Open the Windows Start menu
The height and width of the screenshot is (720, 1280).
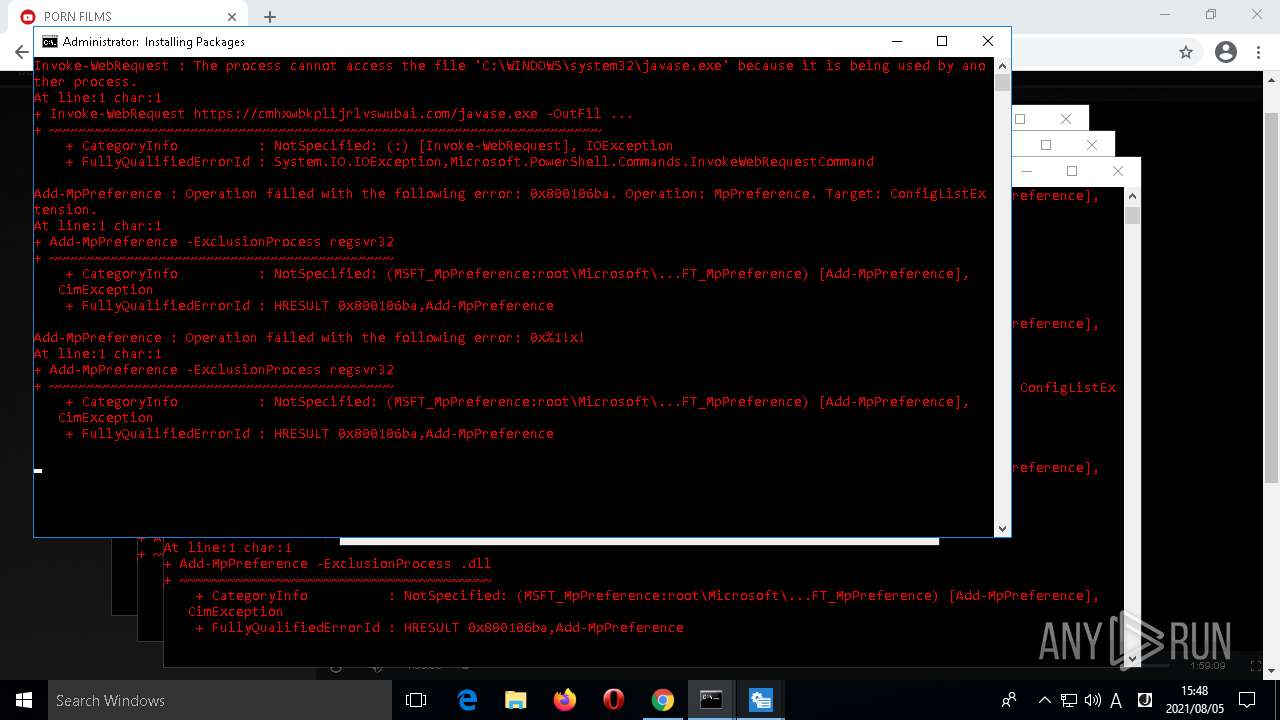click(x=24, y=700)
